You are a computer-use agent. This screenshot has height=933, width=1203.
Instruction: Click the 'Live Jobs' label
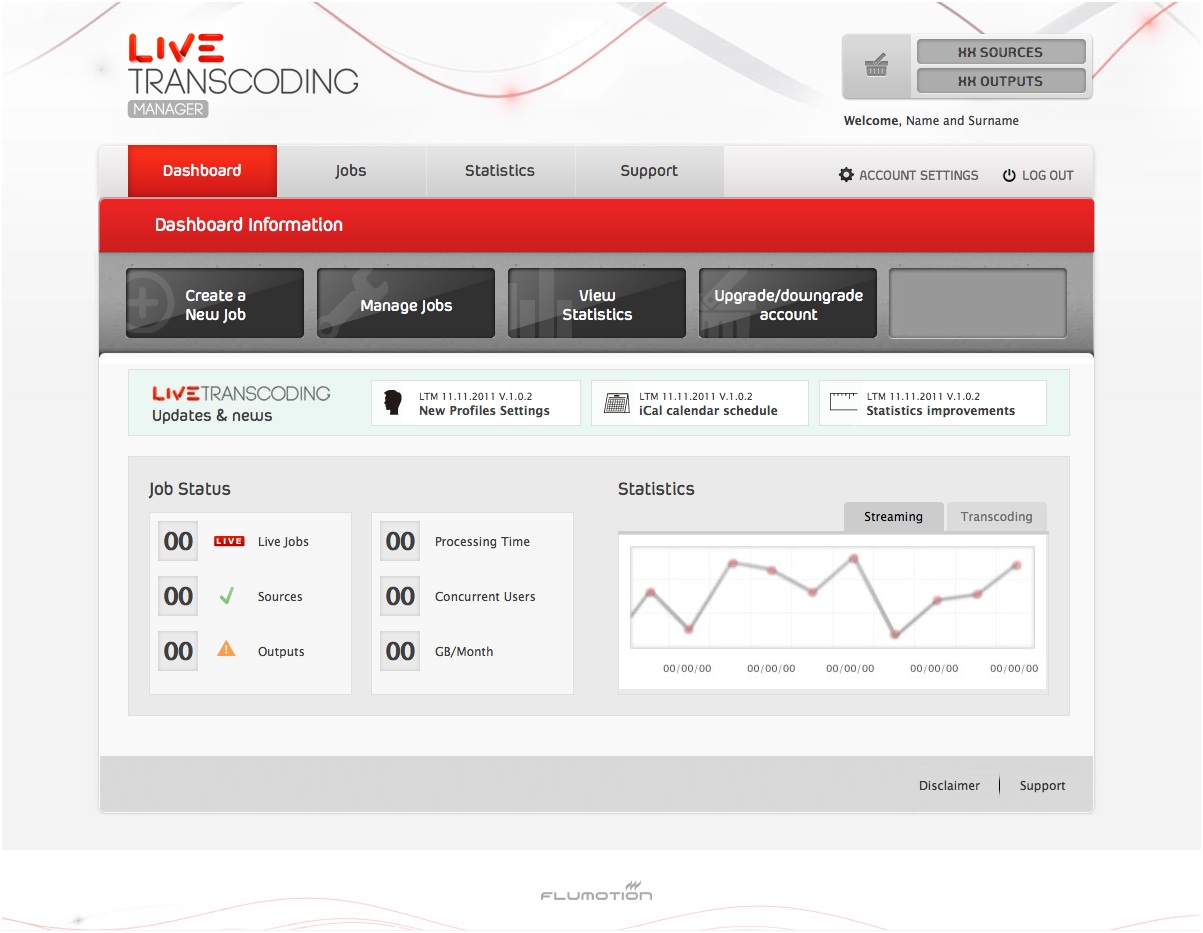point(283,542)
